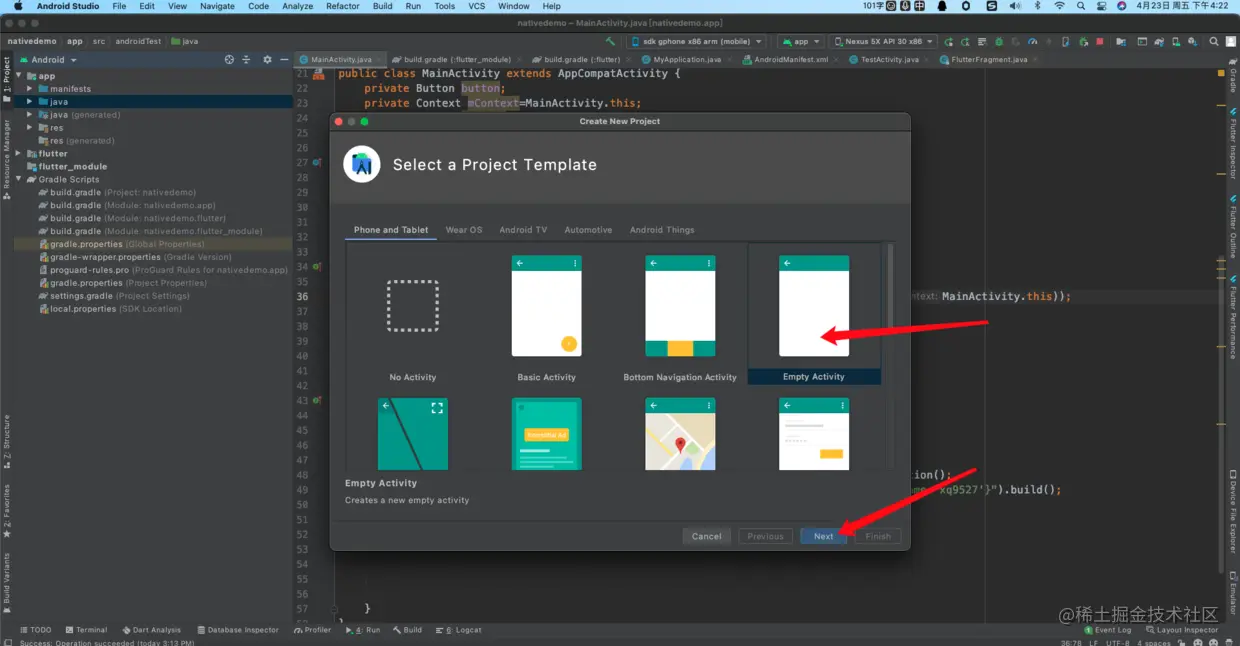Click the red Stop button in toolbar

tap(1100, 42)
